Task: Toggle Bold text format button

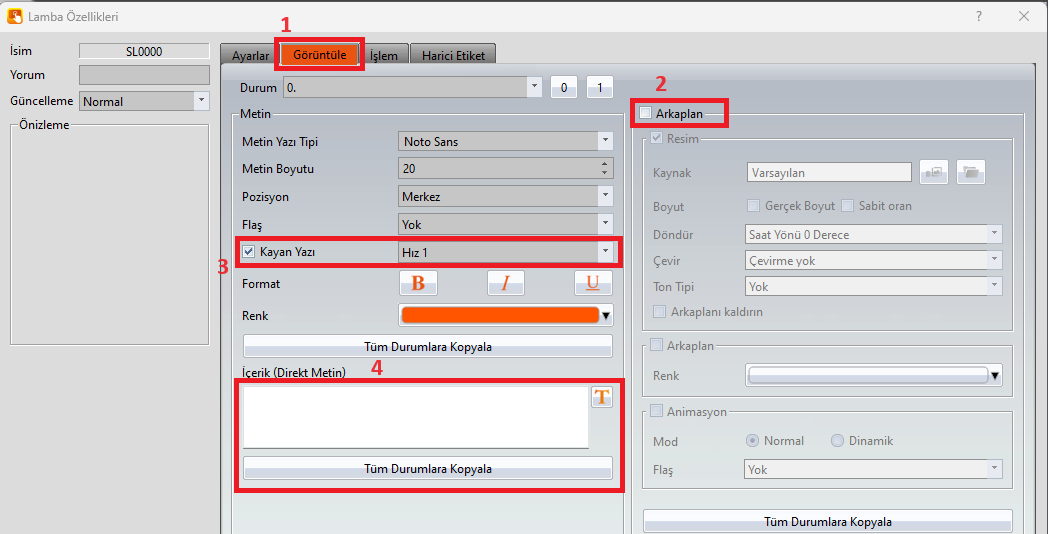Action: click(x=418, y=283)
